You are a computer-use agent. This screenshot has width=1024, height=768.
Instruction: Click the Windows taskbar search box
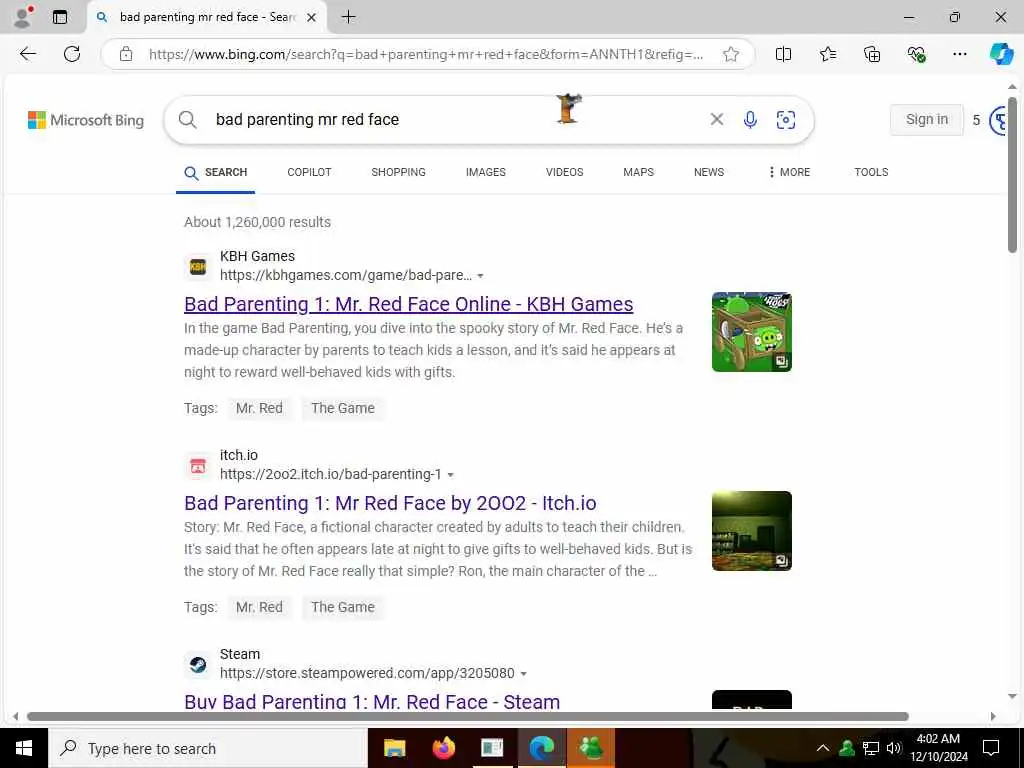[208, 748]
